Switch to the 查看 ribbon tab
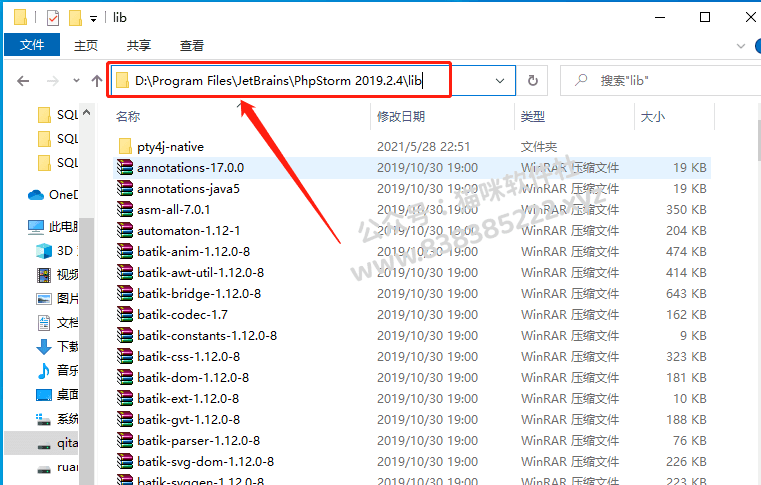The height and width of the screenshot is (485, 761). pos(192,46)
